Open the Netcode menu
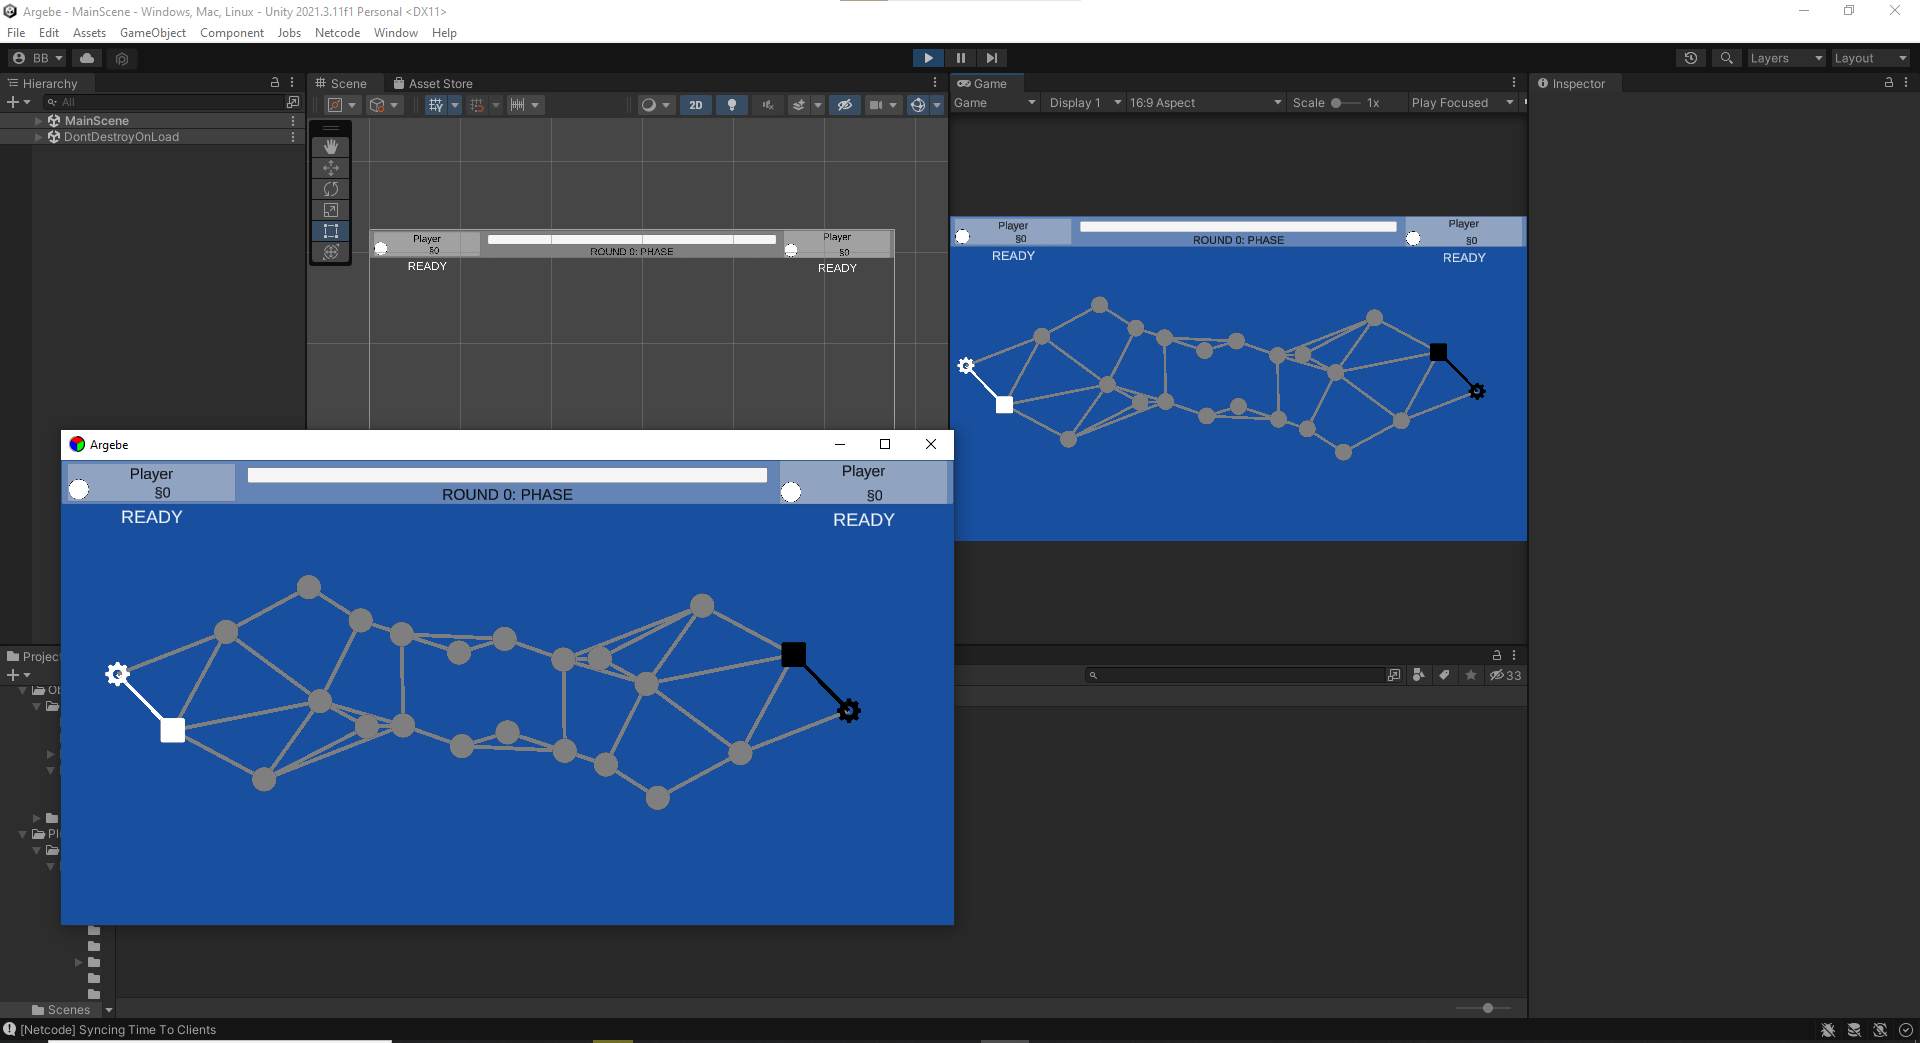This screenshot has height=1043, width=1920. click(337, 33)
